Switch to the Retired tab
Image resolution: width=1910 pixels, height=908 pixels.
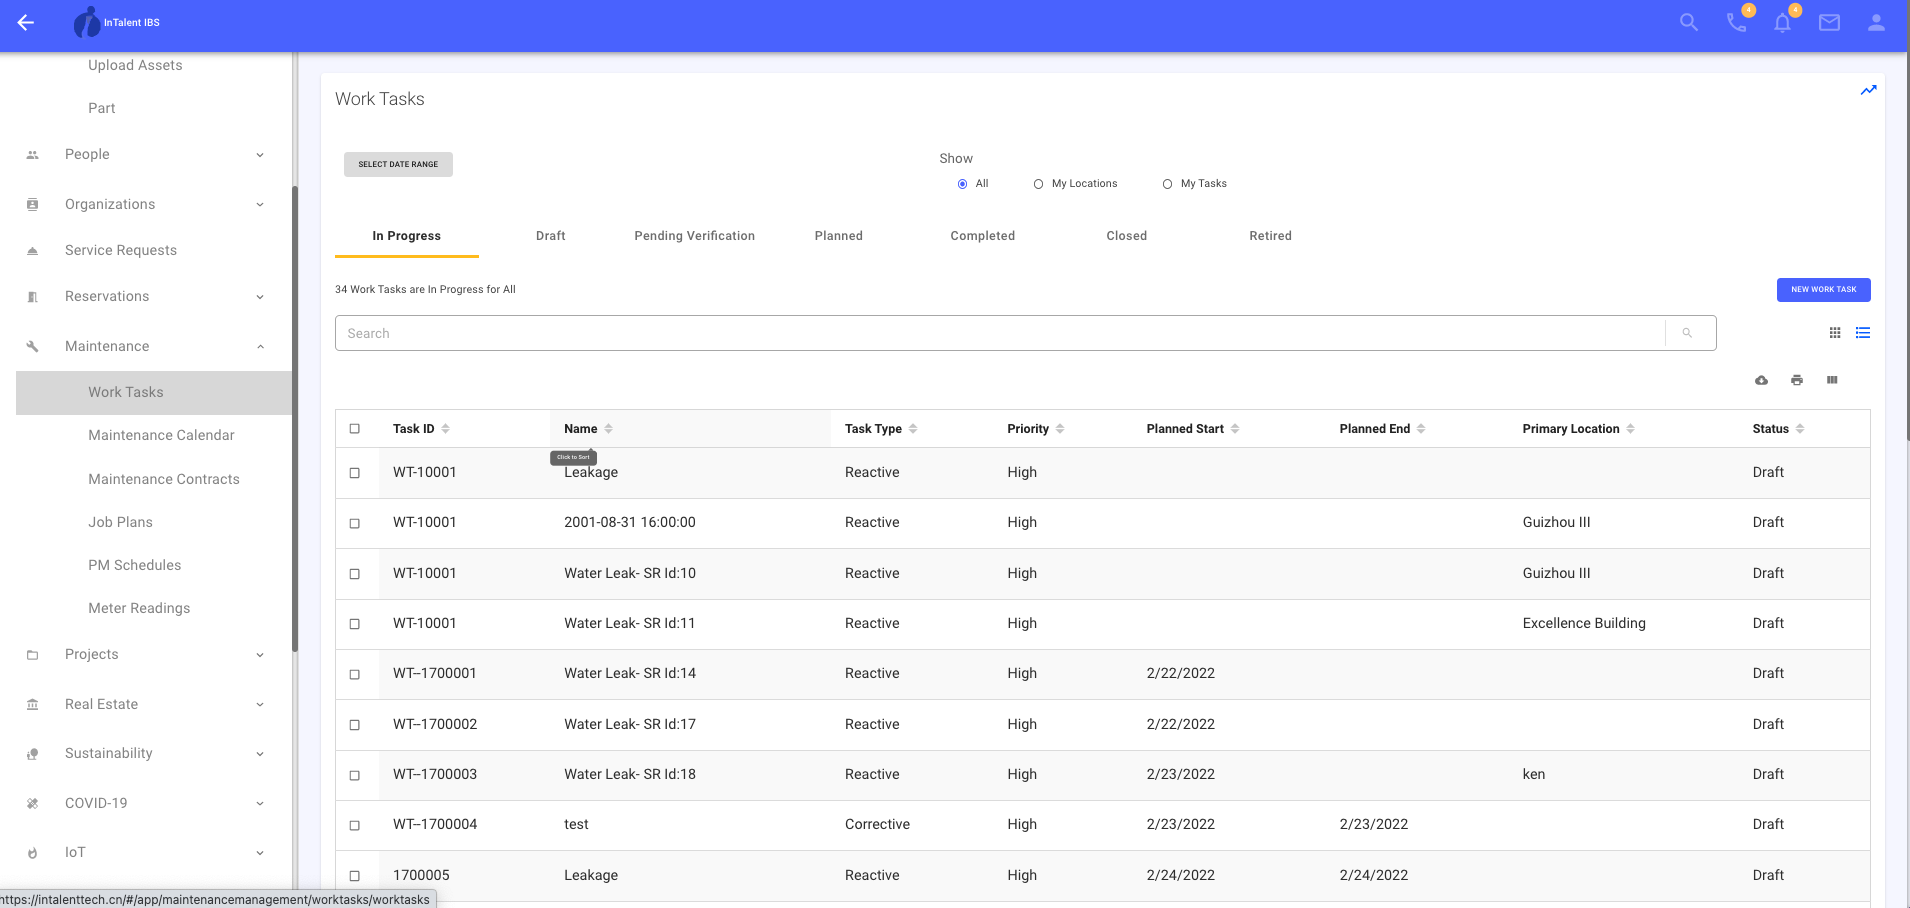[1270, 236]
